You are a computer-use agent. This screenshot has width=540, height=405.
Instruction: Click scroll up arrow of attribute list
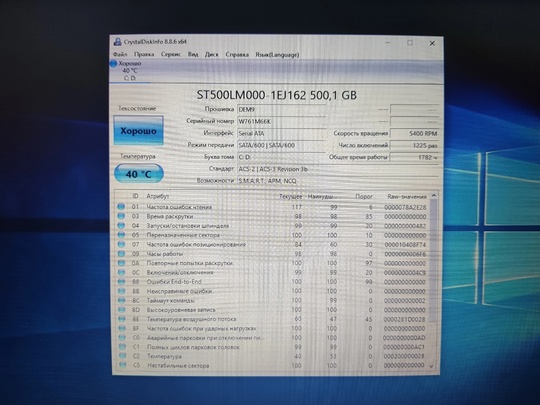point(434,196)
